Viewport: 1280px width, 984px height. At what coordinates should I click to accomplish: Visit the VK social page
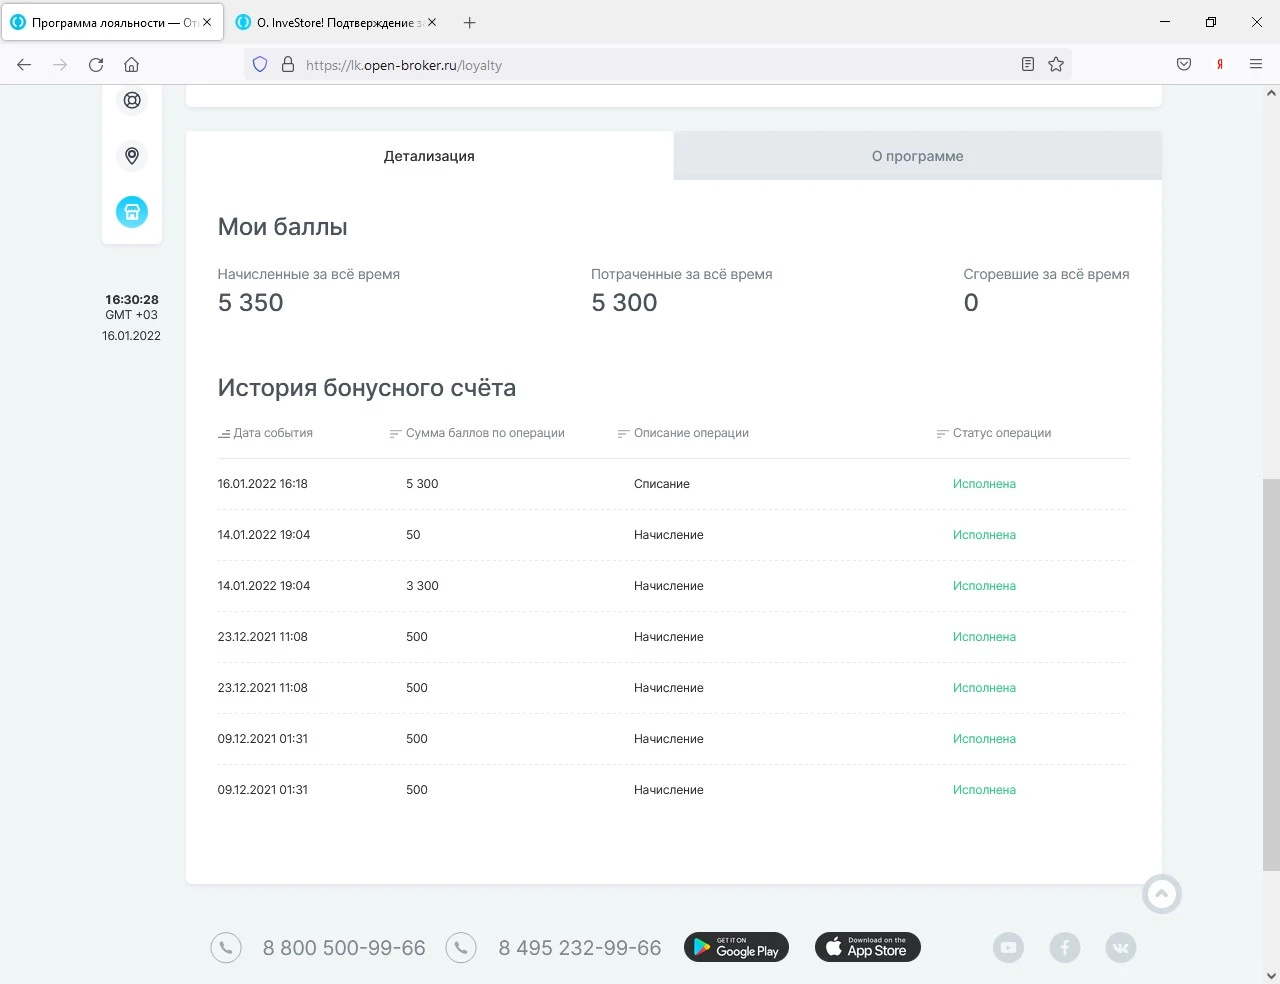[x=1121, y=948]
